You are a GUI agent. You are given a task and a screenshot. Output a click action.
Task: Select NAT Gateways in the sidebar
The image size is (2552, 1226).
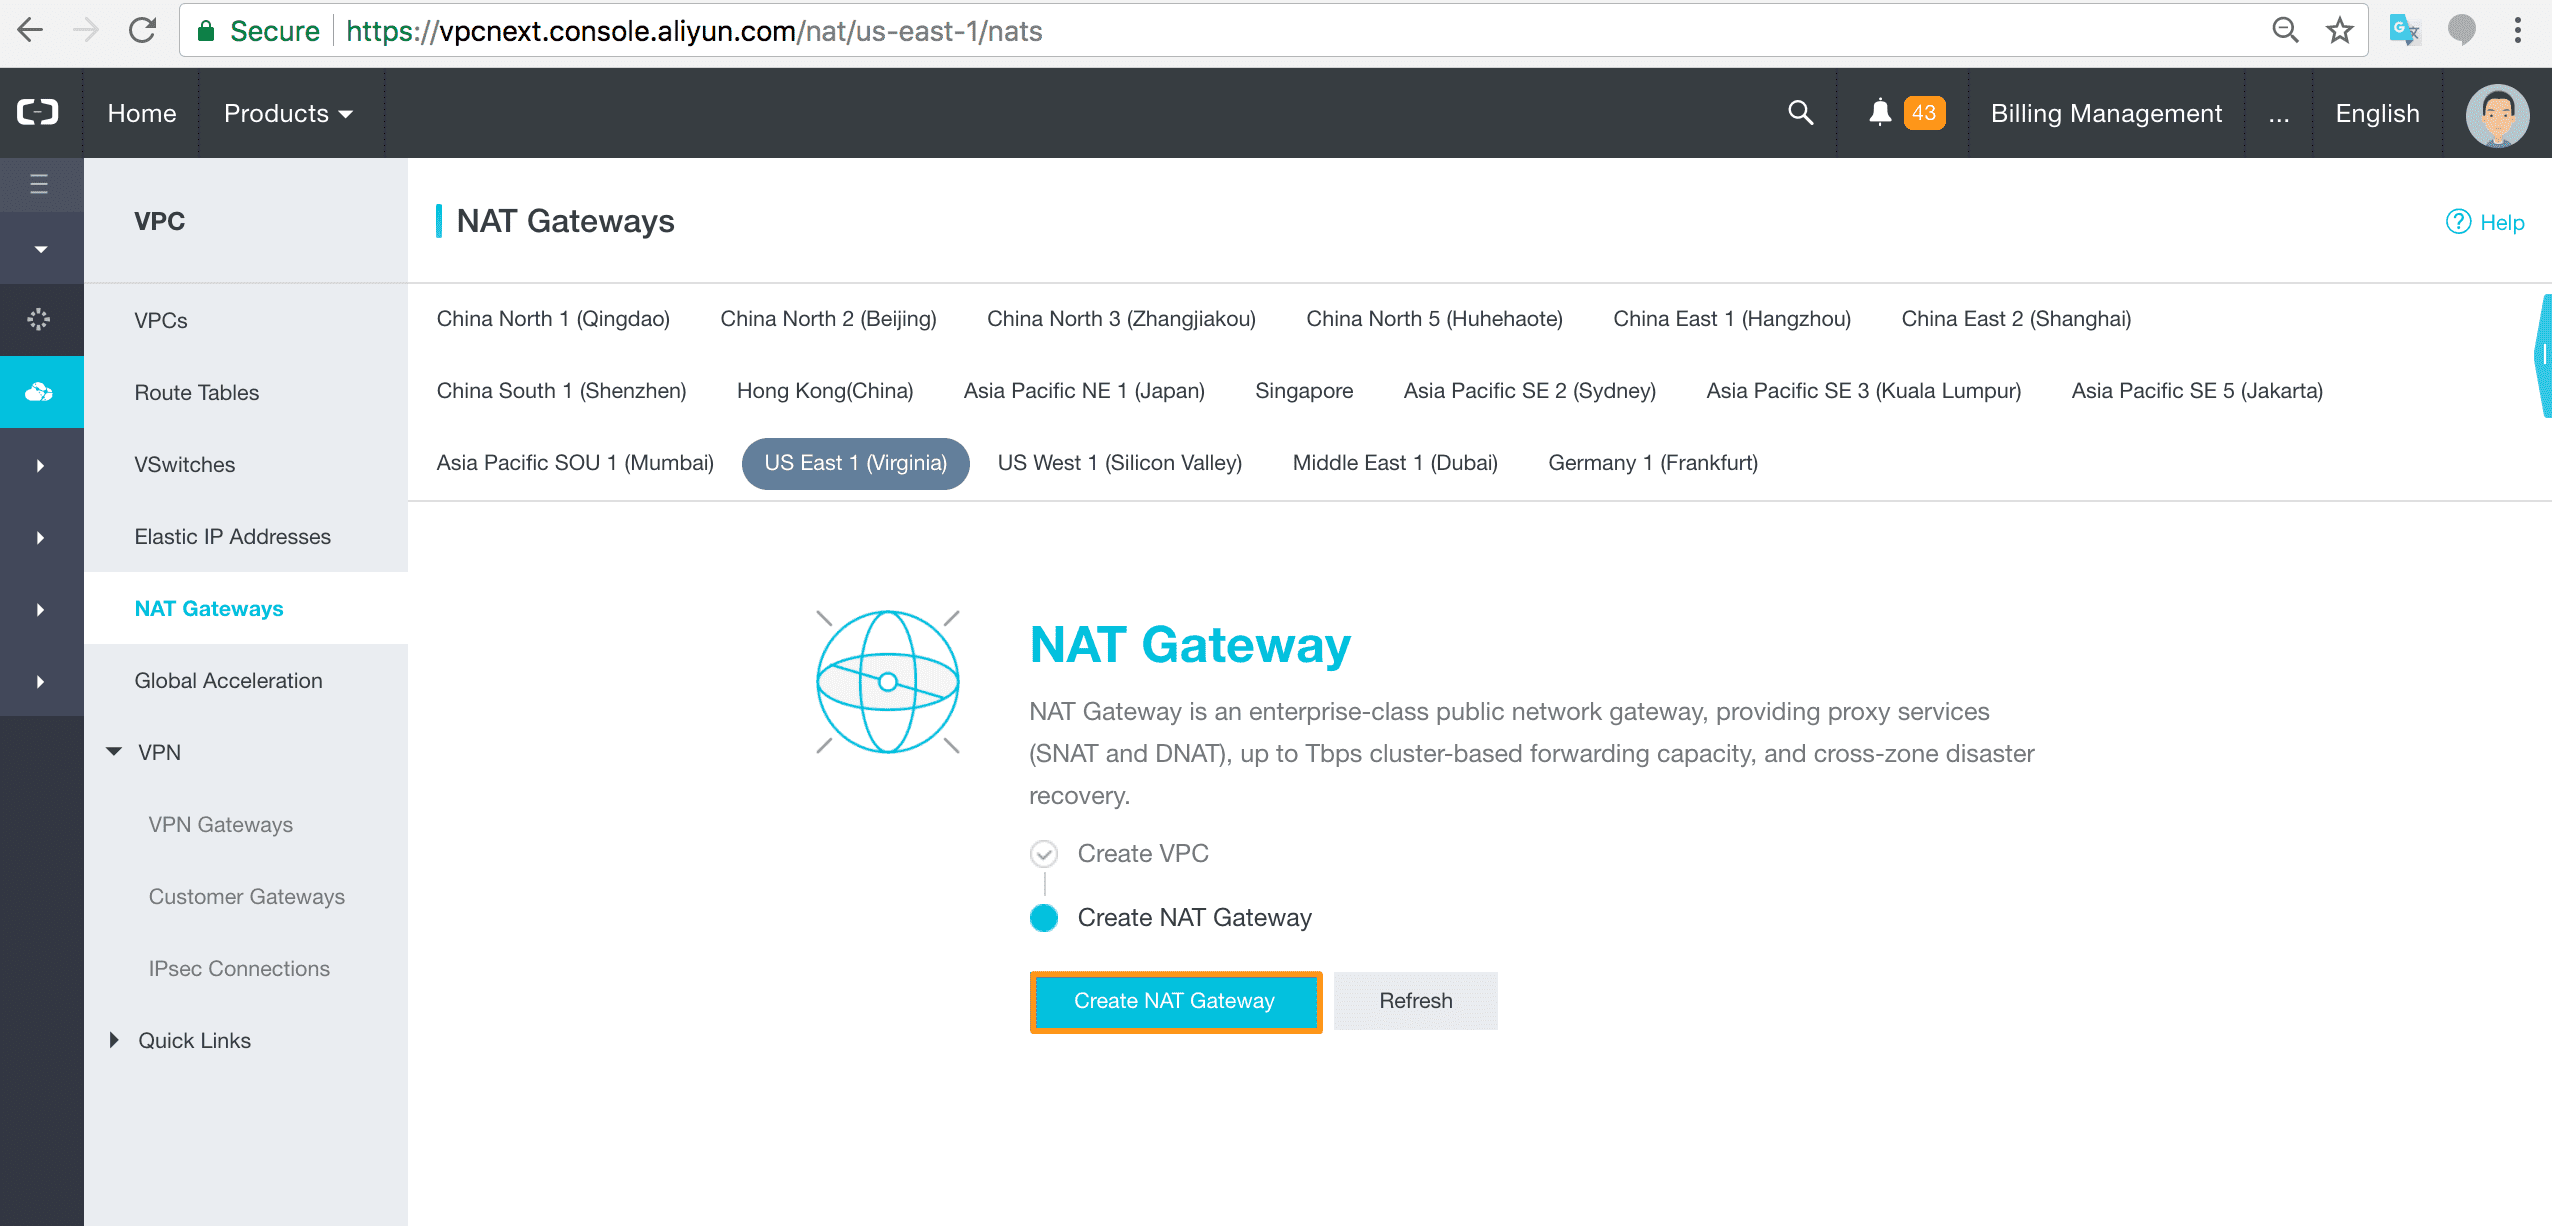tap(209, 608)
